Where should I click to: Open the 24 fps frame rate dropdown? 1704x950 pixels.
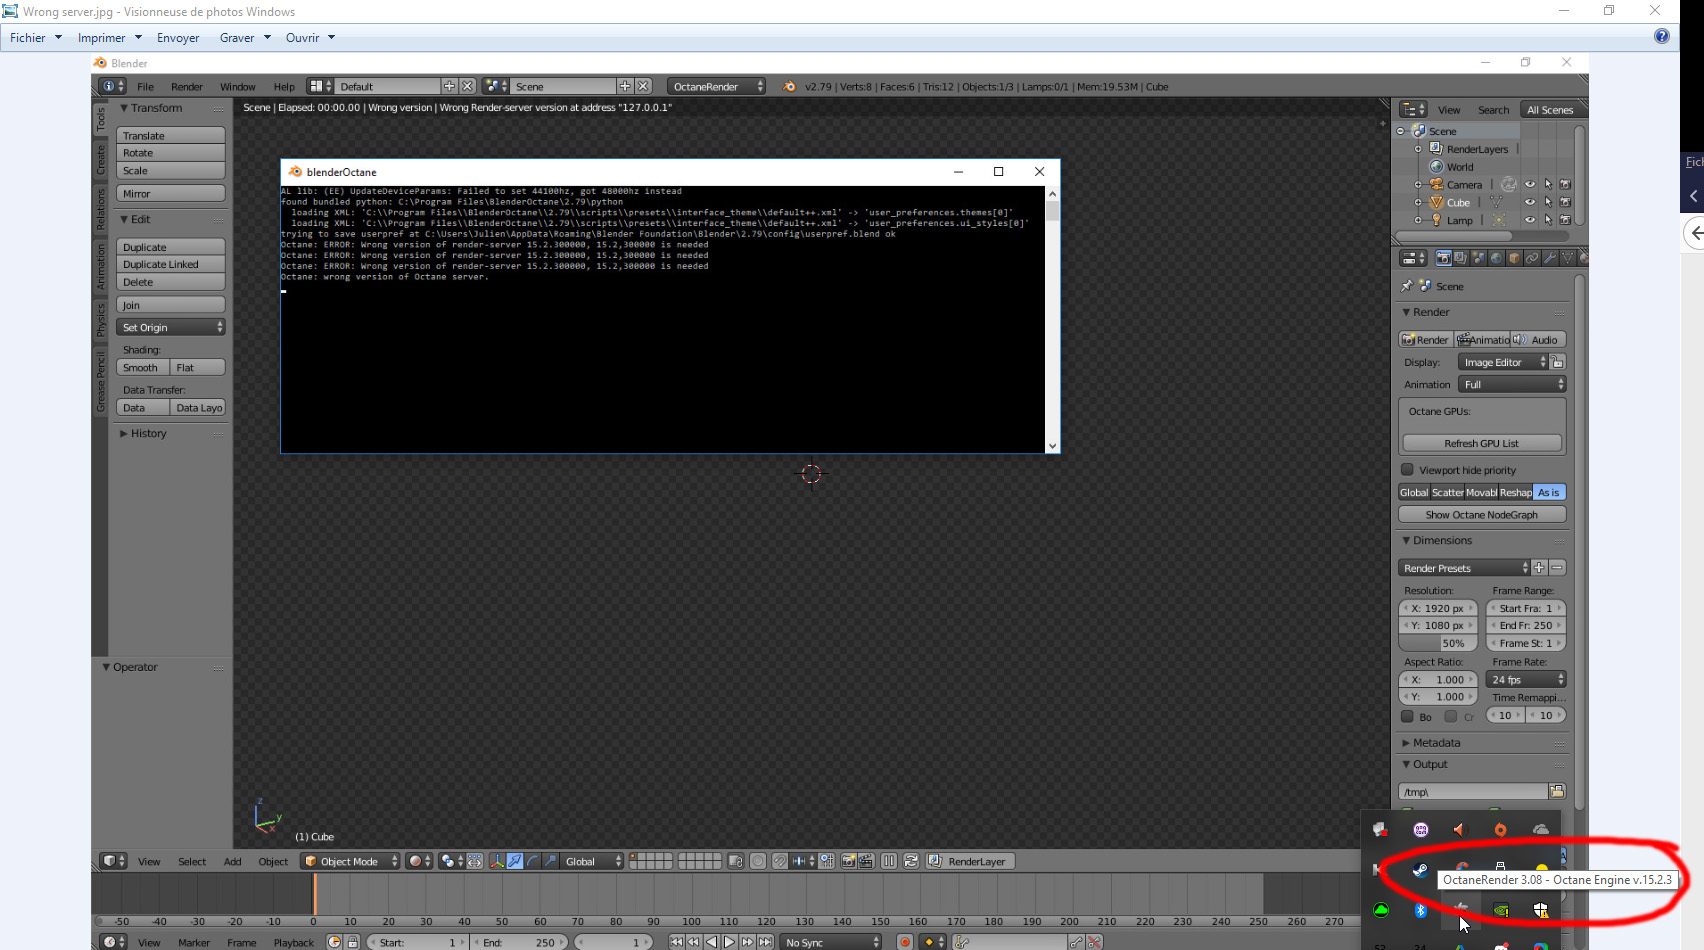(1527, 680)
